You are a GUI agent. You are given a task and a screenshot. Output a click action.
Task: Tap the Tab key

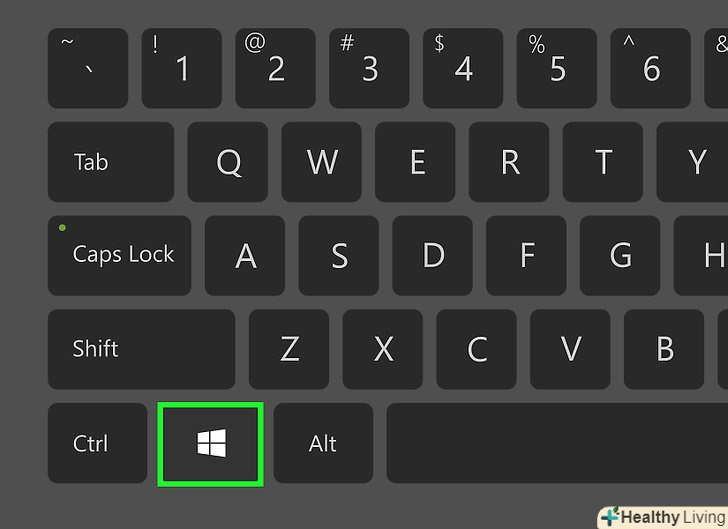coord(111,162)
